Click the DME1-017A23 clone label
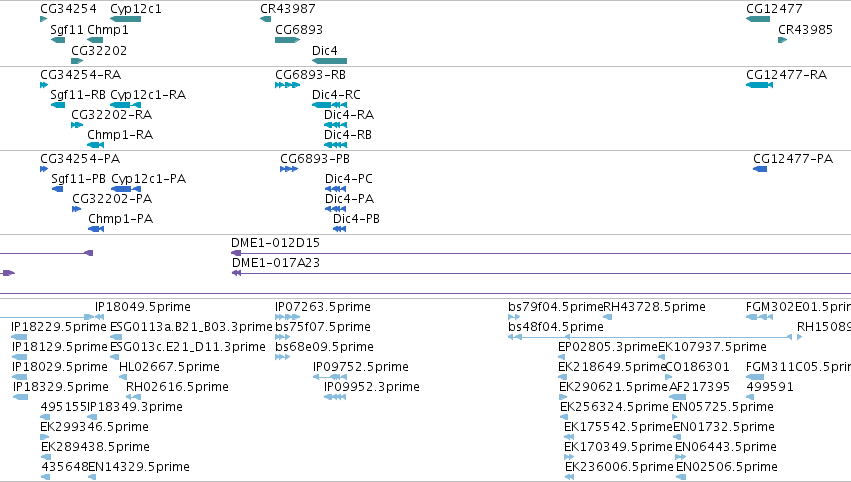This screenshot has width=851, height=482. 276,263
